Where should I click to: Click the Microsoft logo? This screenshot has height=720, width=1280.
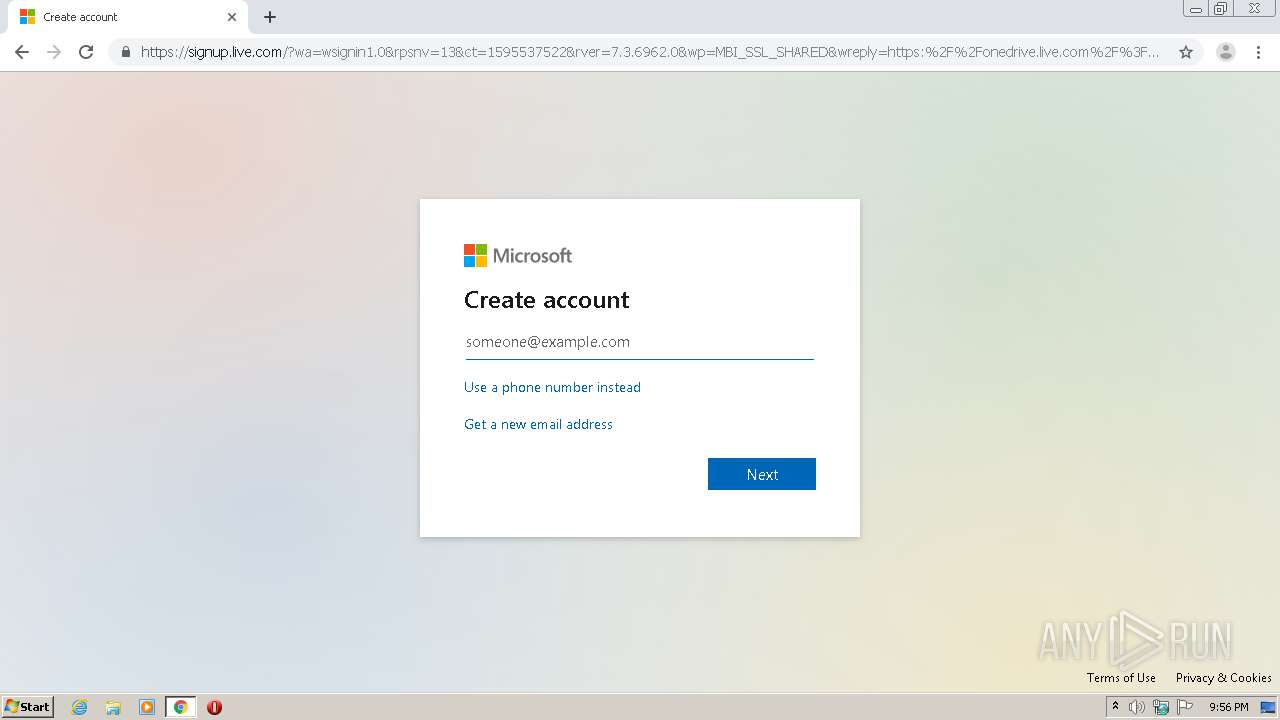[518, 256]
